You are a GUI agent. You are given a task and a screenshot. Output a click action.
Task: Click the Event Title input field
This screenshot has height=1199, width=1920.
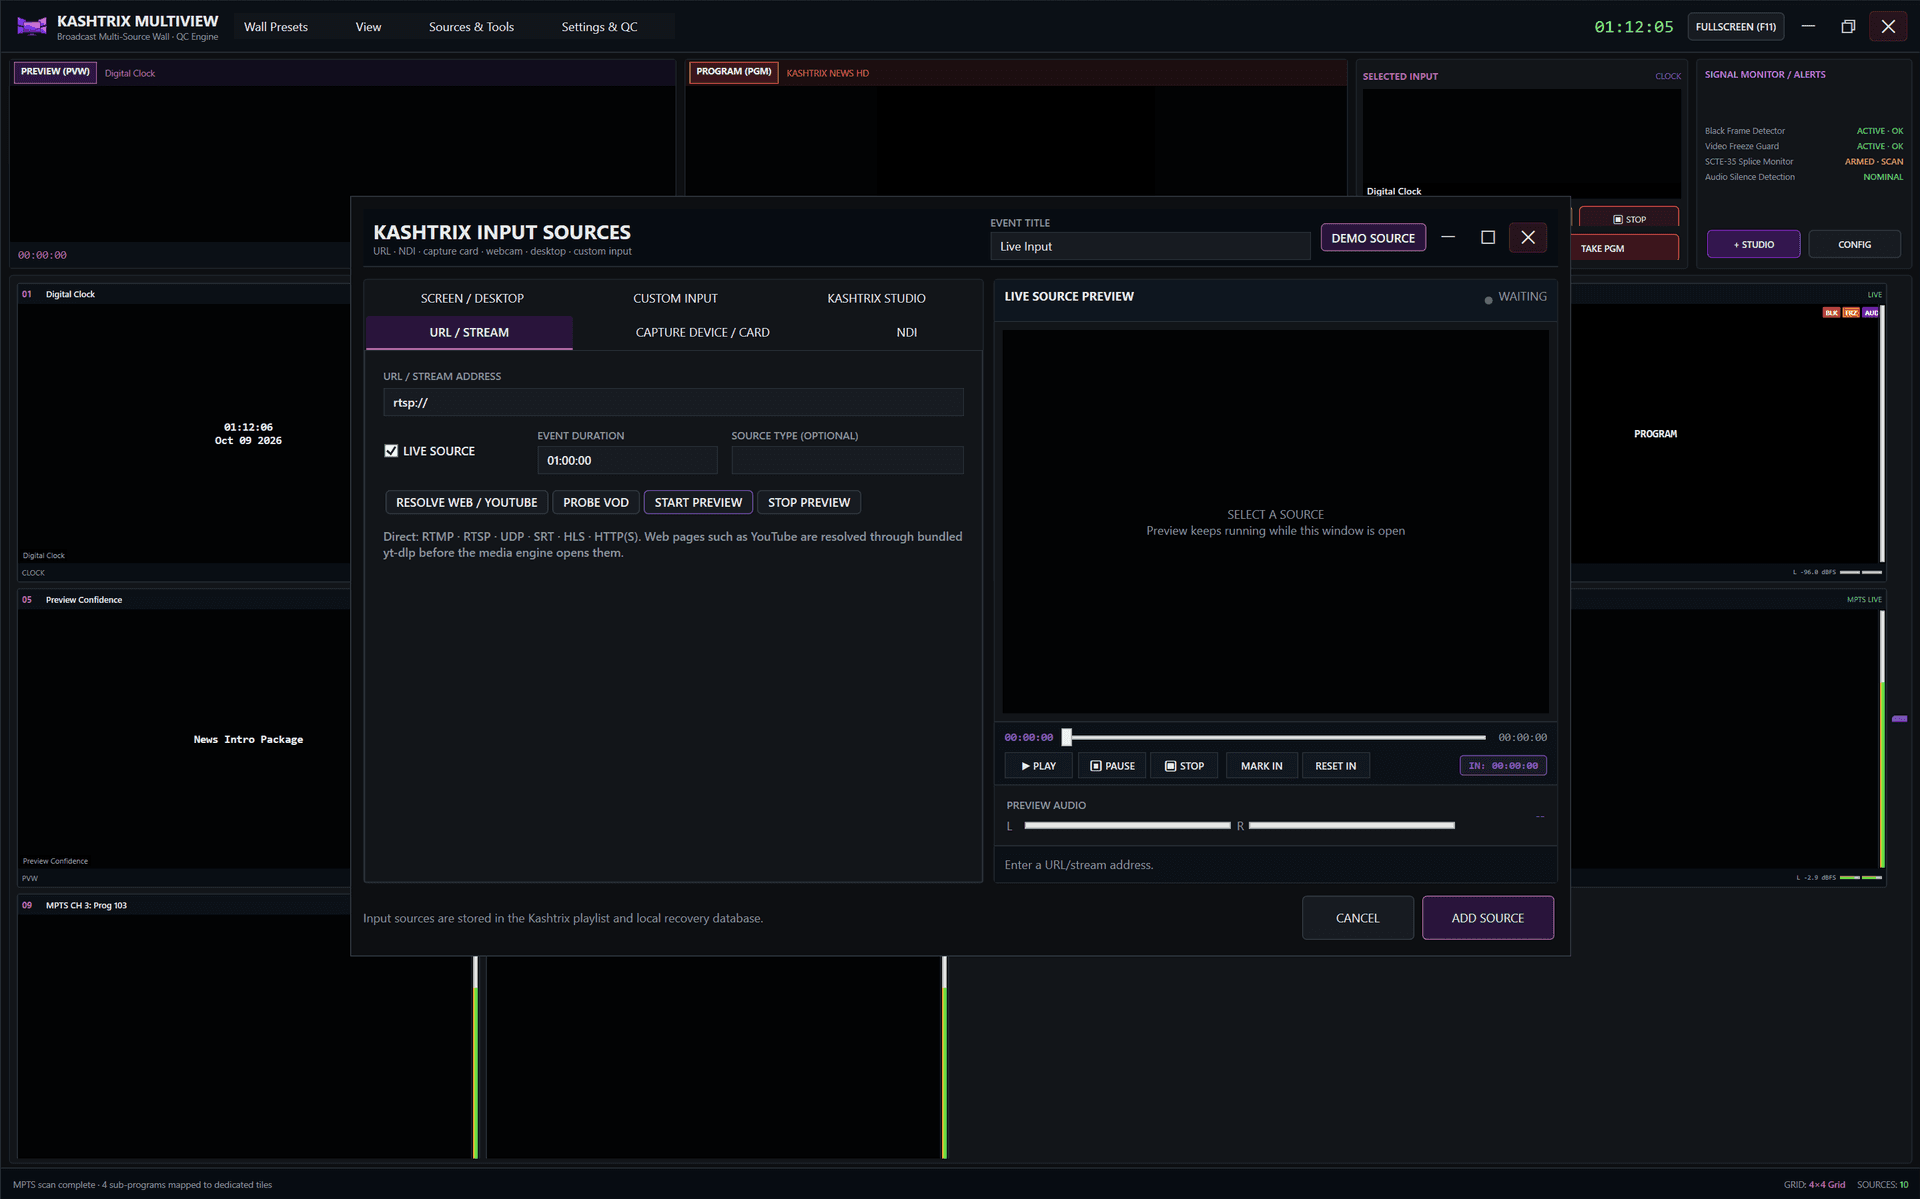point(1150,246)
